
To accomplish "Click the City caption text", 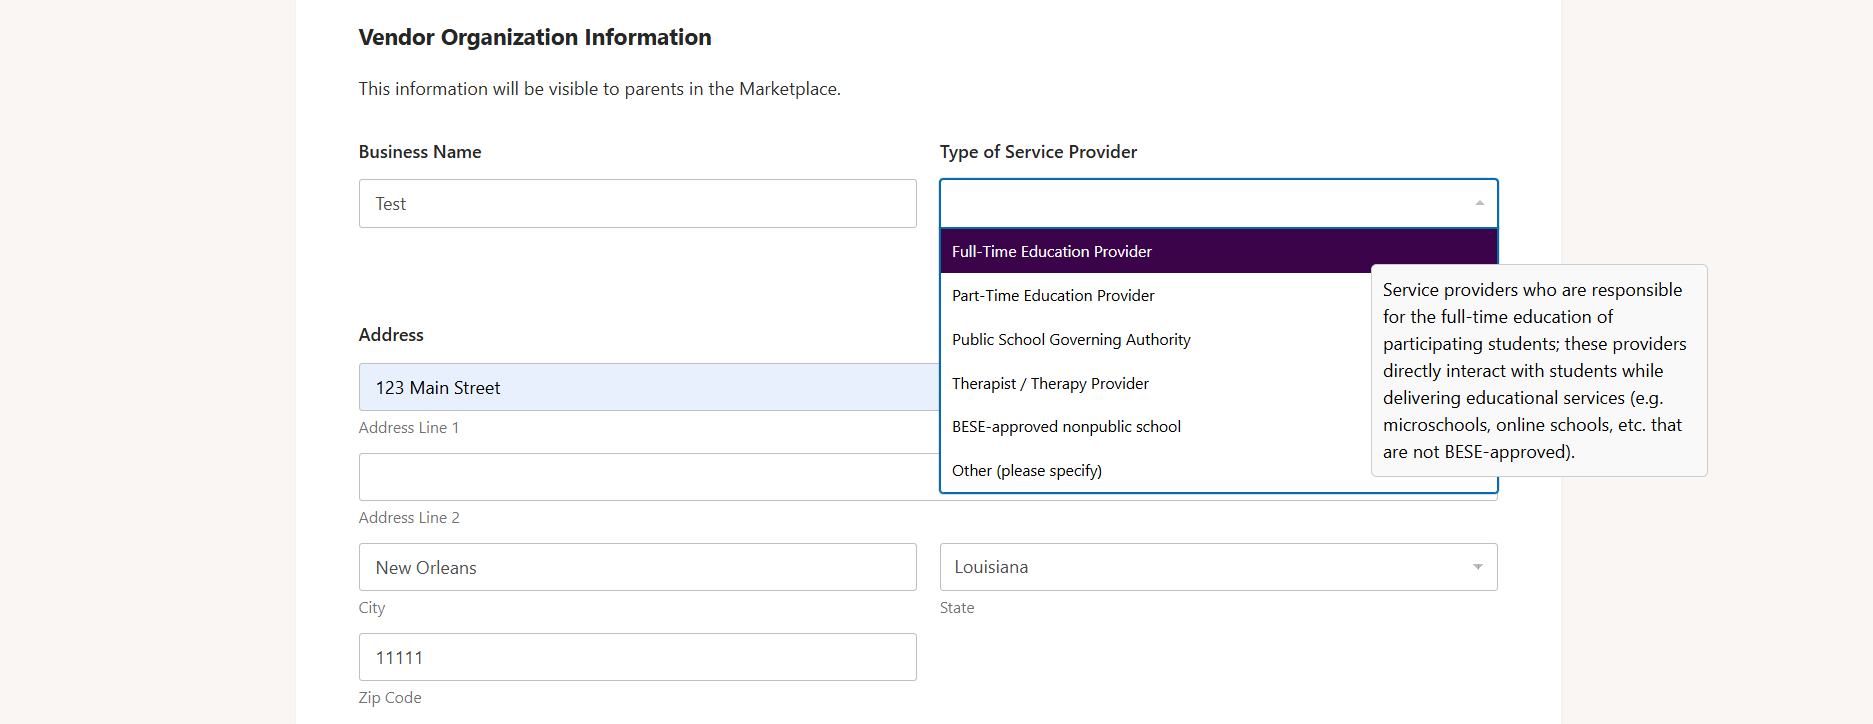I will 372,607.
